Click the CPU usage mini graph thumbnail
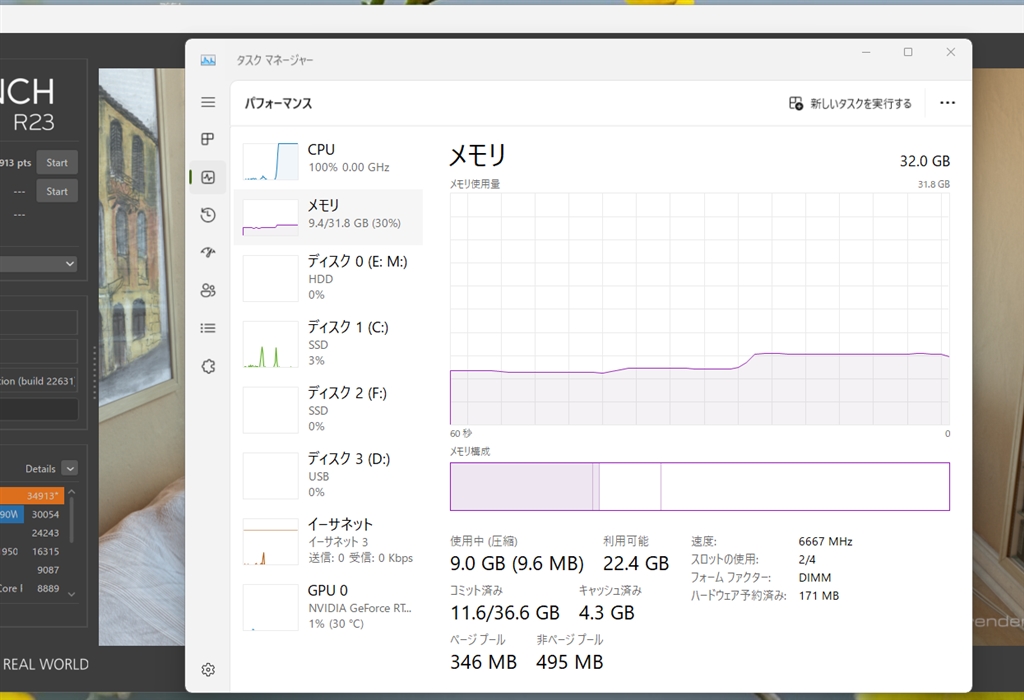 click(270, 161)
